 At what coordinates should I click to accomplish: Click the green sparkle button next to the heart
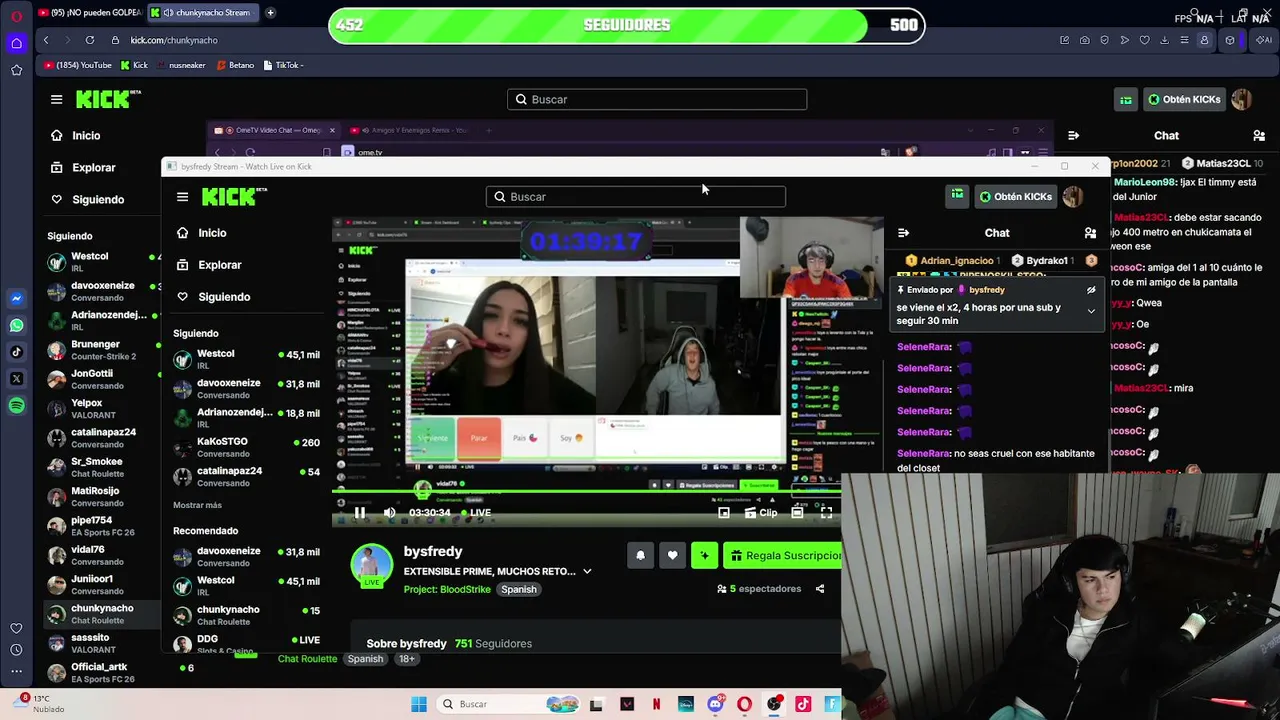tap(704, 555)
